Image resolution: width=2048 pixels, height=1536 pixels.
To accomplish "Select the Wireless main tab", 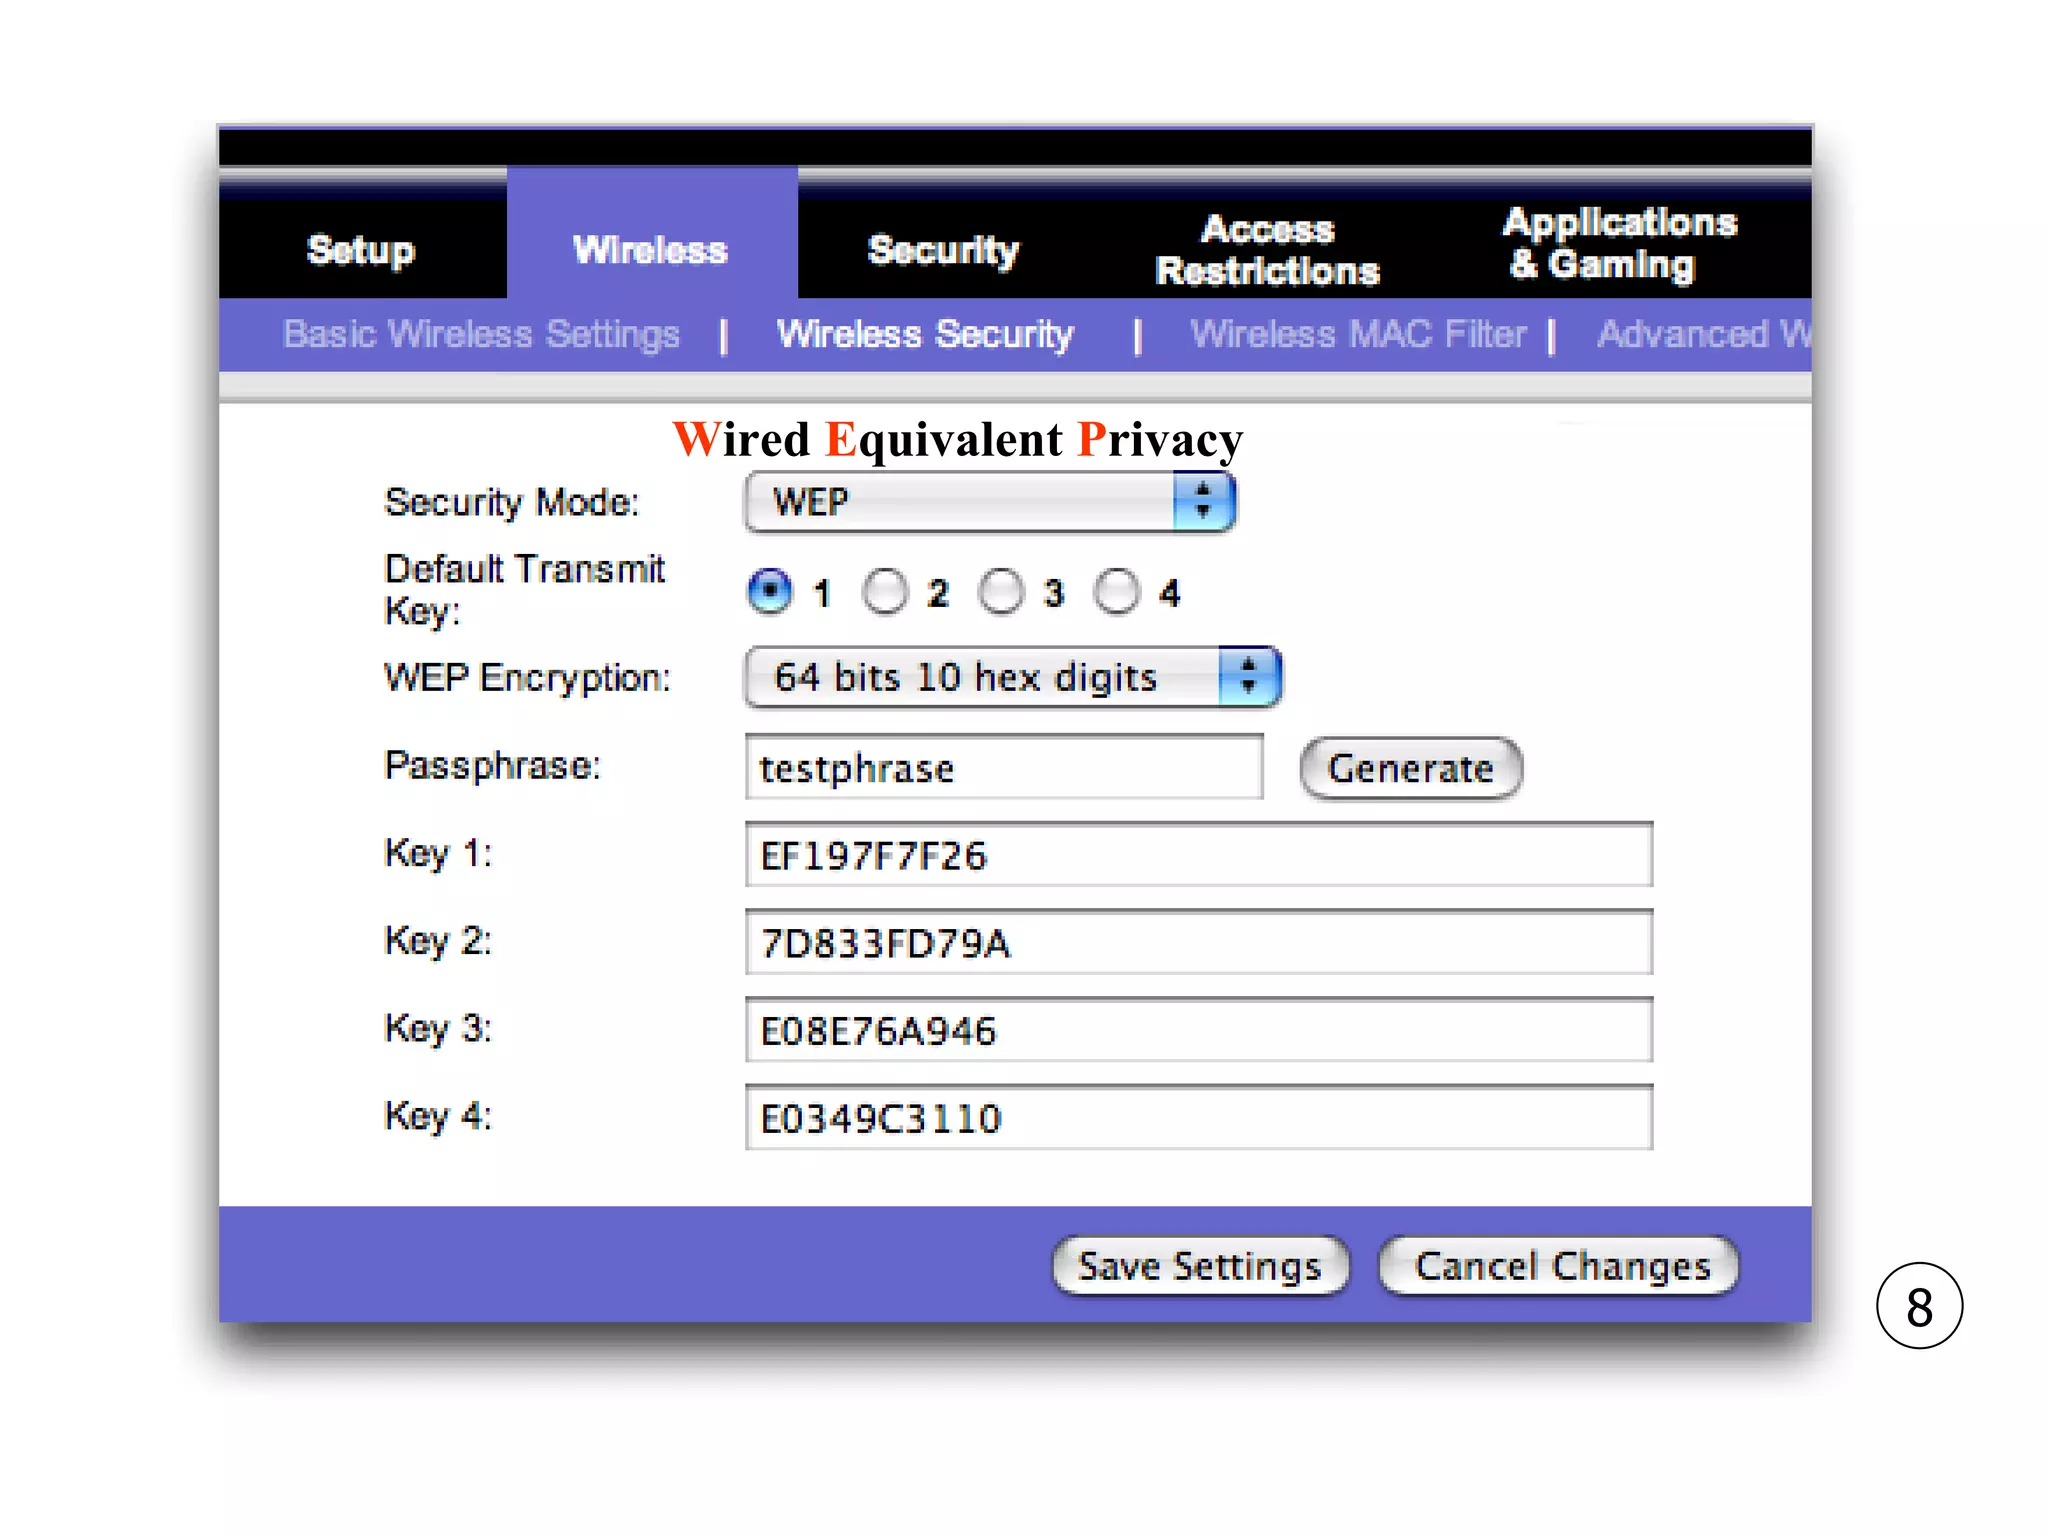I will pos(651,249).
